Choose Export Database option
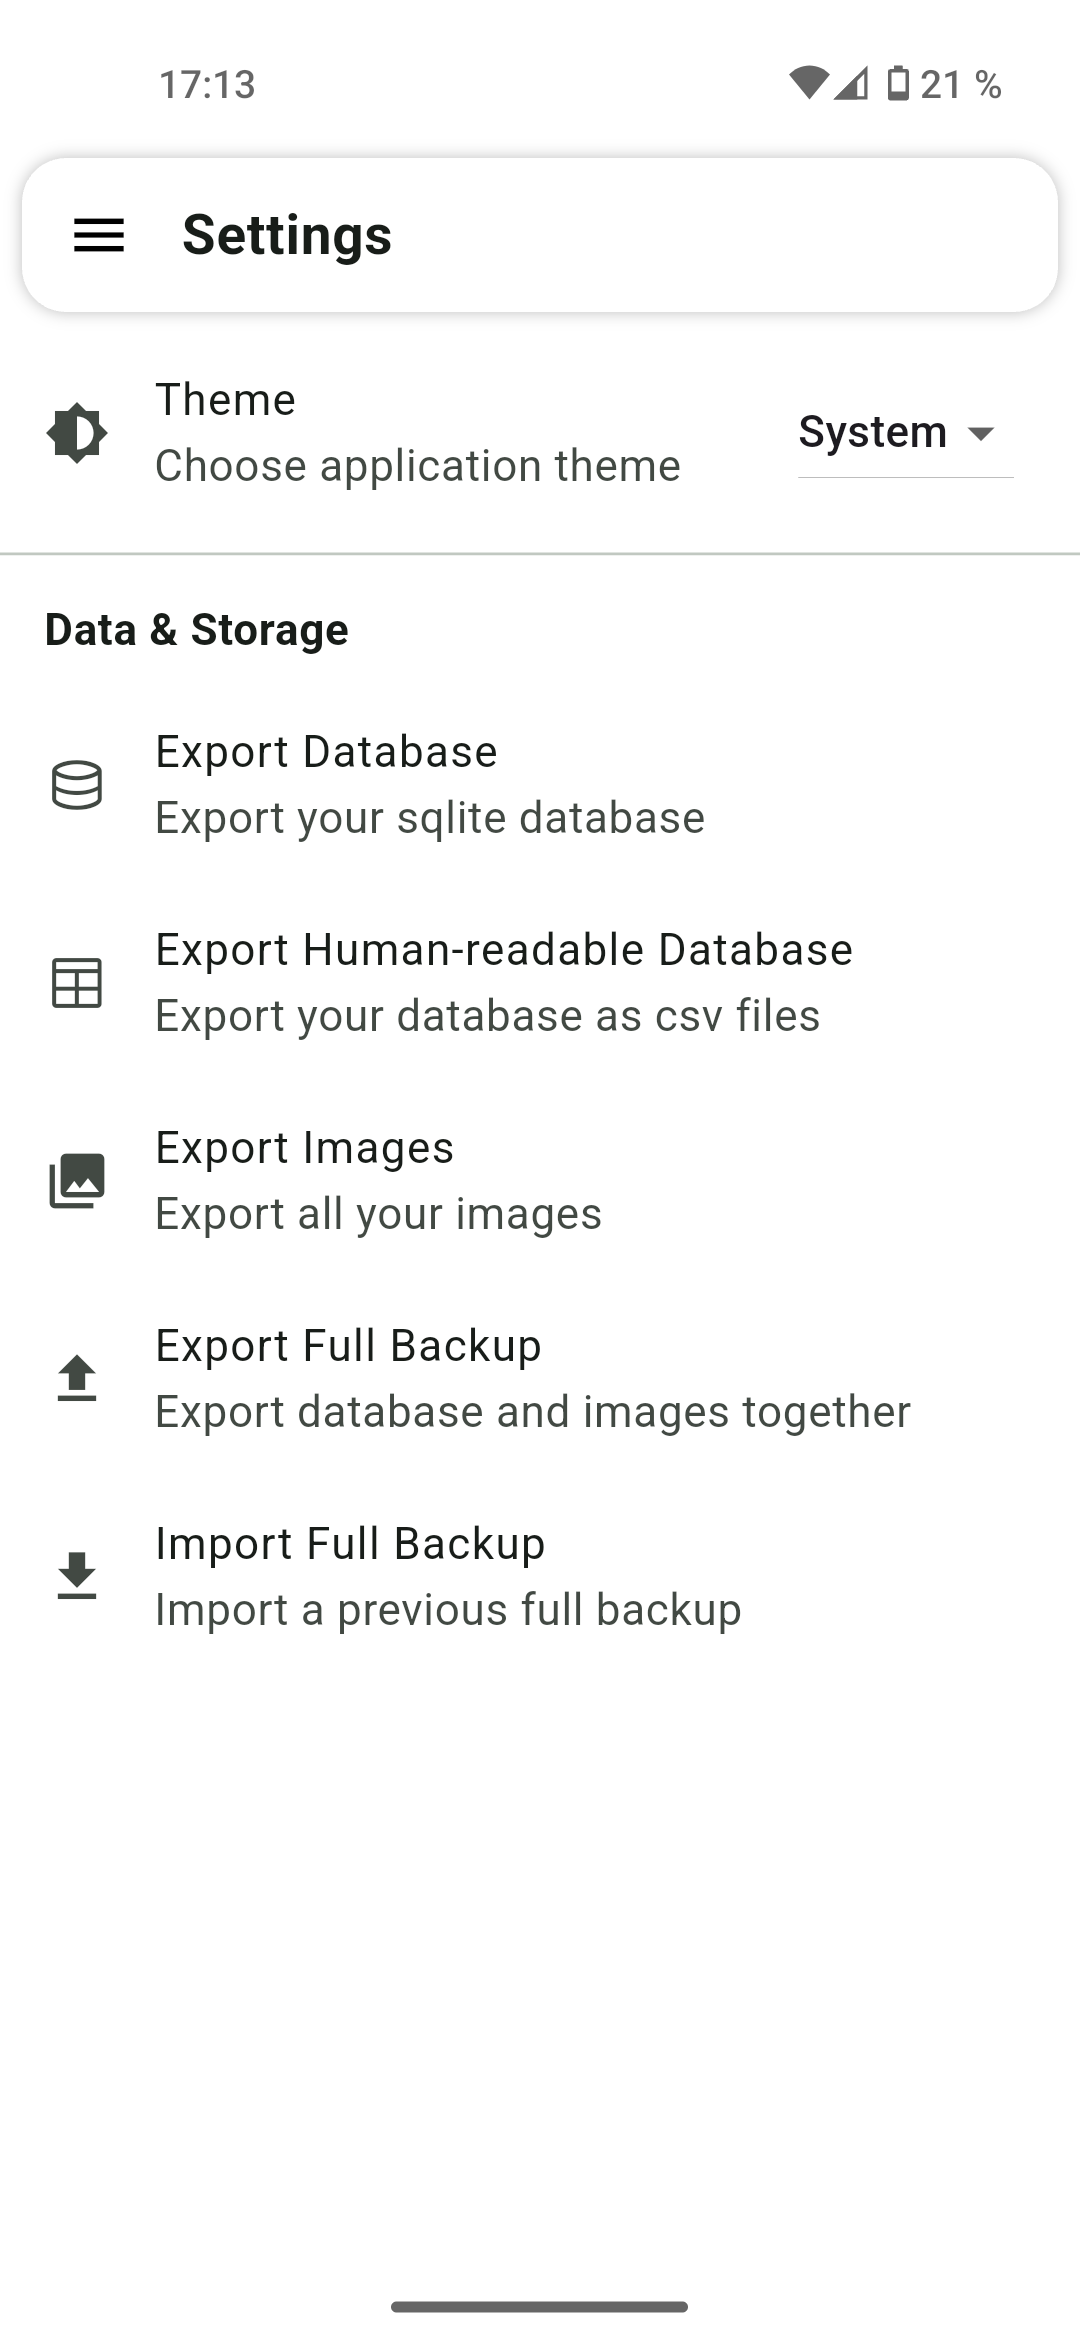The image size is (1080, 2340). point(540,785)
